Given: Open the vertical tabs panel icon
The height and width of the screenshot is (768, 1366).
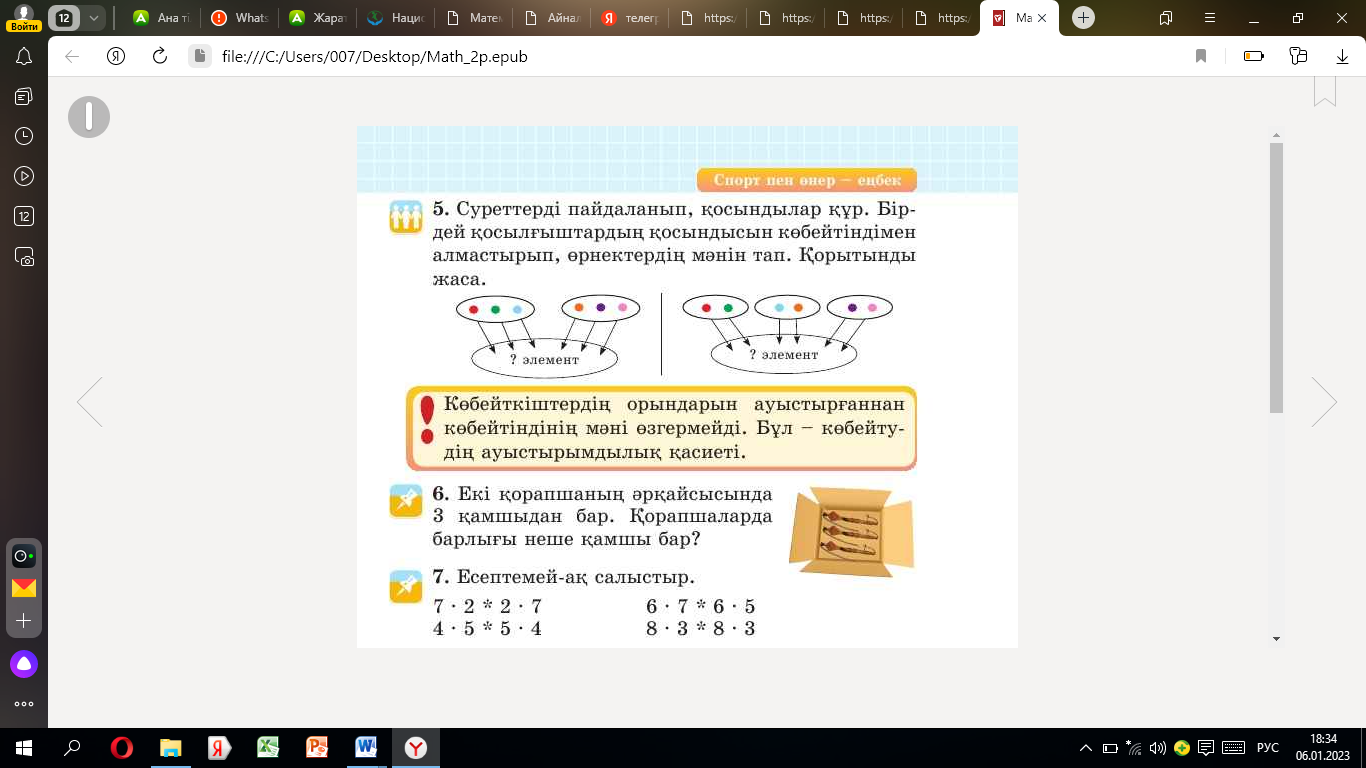Looking at the screenshot, I should coord(1166,18).
